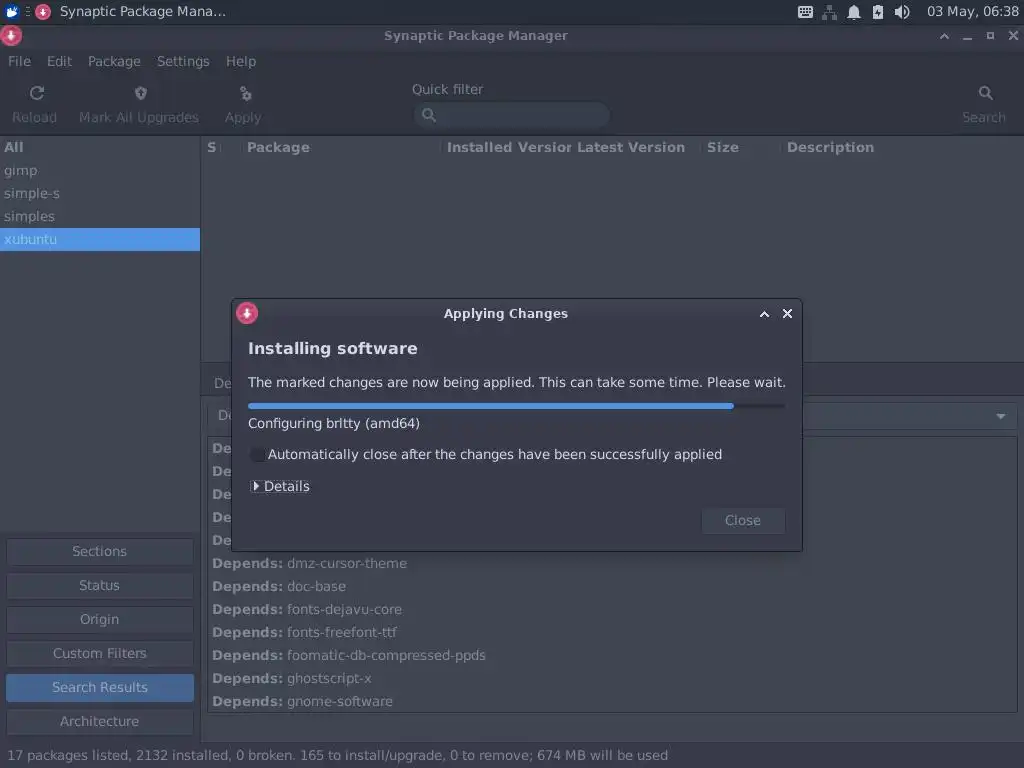
Task: Open the network connection tray icon
Action: [829, 12]
